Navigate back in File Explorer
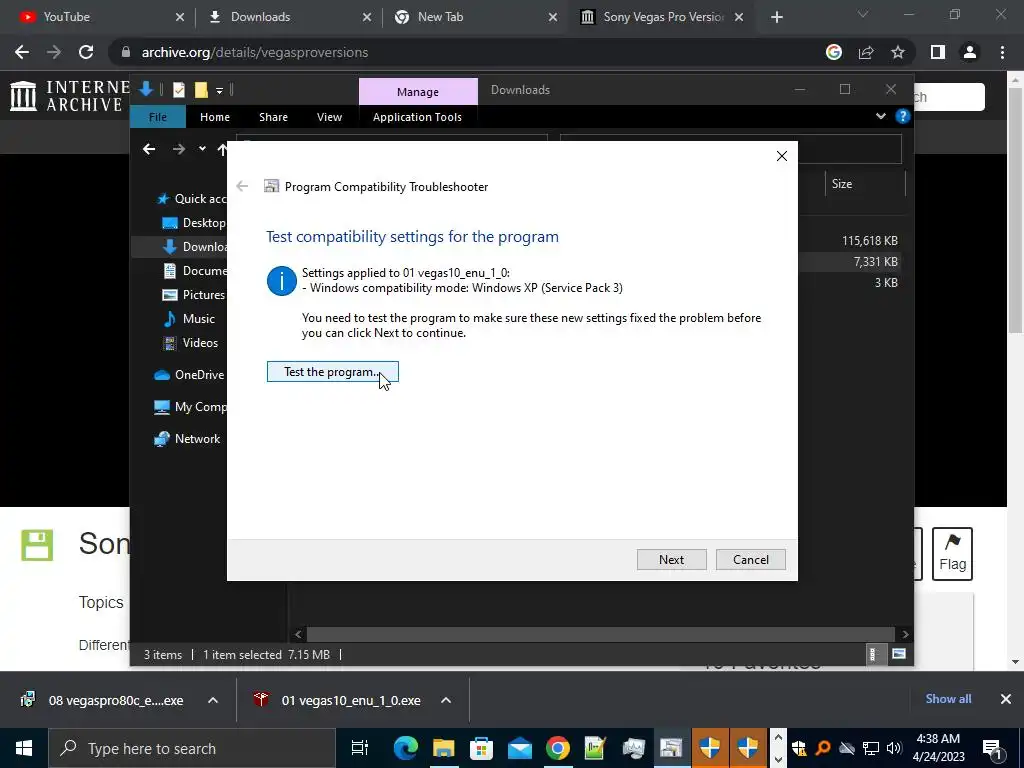This screenshot has height=768, width=1024. coord(149,149)
